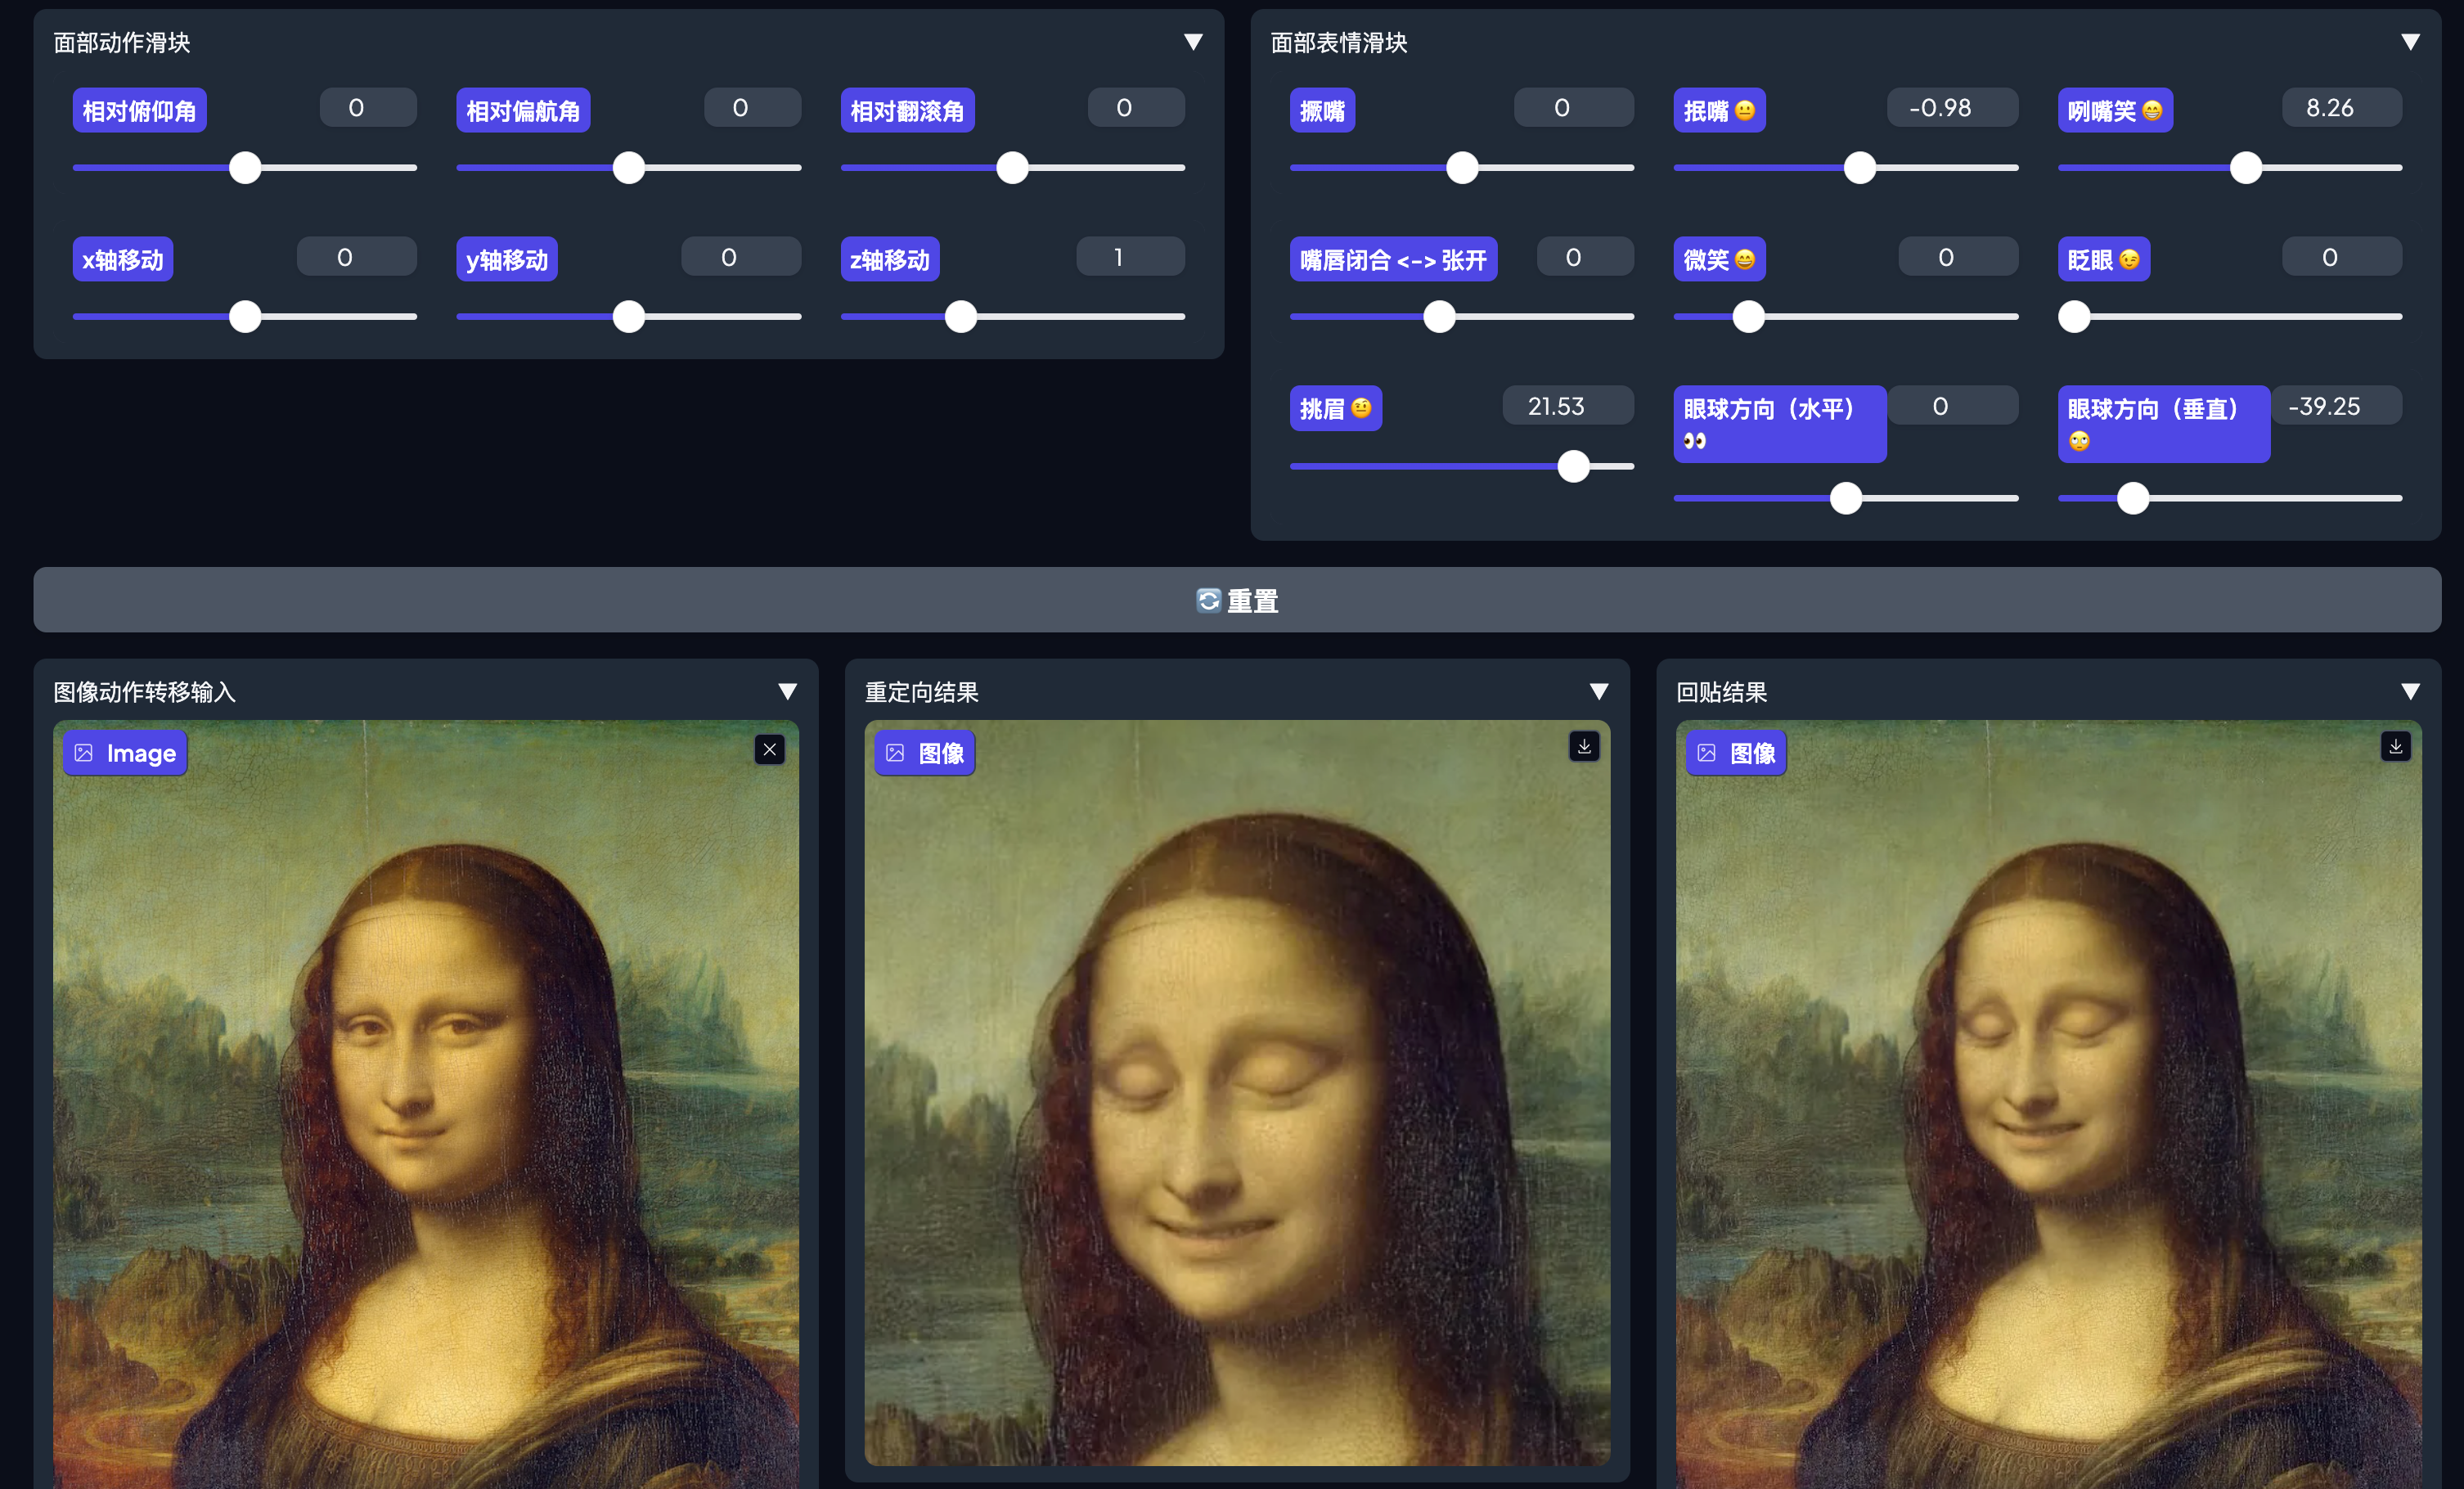Click the 面部表情滑块 panel title

1339,43
